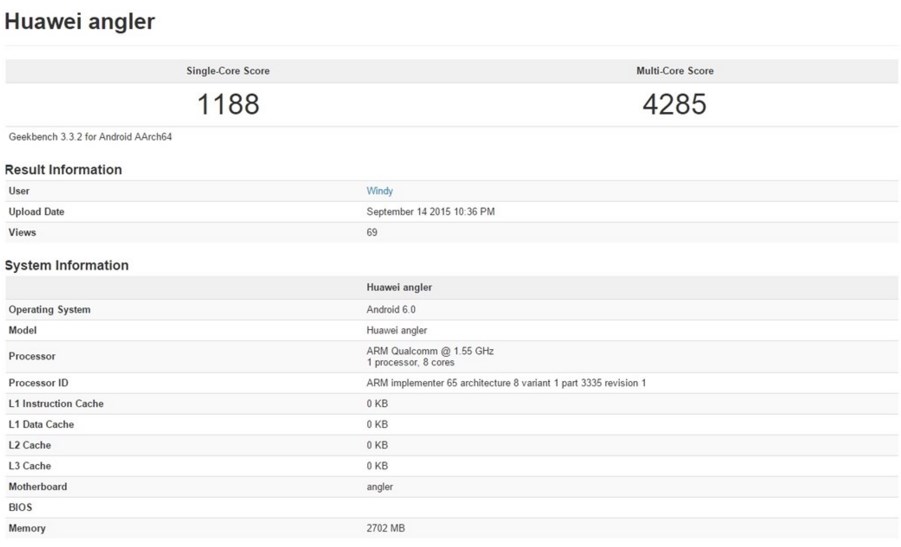Click the Views label
The height and width of the screenshot is (547, 901).
22,232
